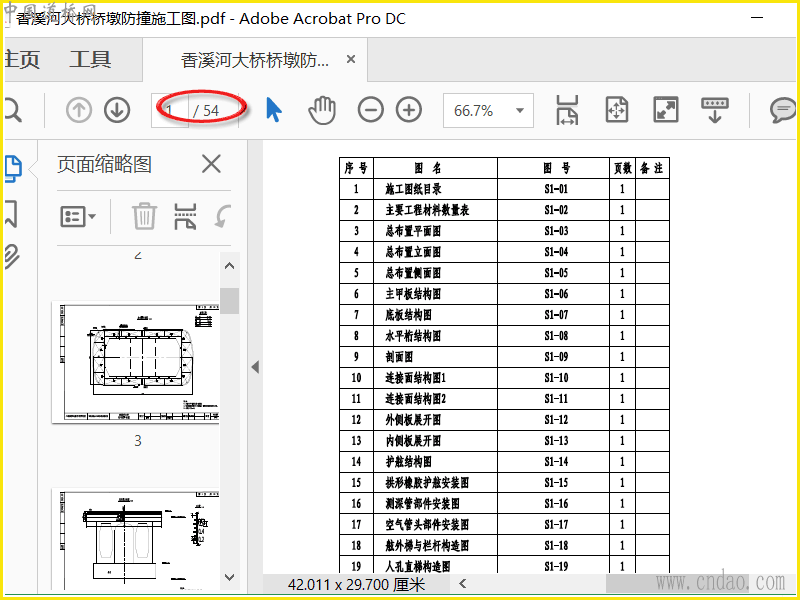This screenshot has height=600, width=800.
Task: Click the fit one full page icon
Action: [x=616, y=110]
